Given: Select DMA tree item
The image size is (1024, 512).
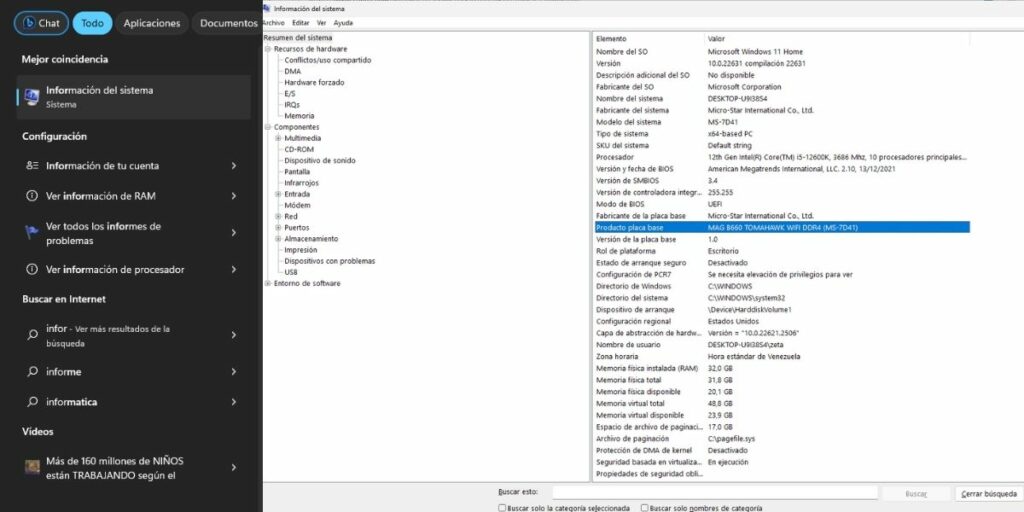Looking at the screenshot, I should click(x=293, y=71).
